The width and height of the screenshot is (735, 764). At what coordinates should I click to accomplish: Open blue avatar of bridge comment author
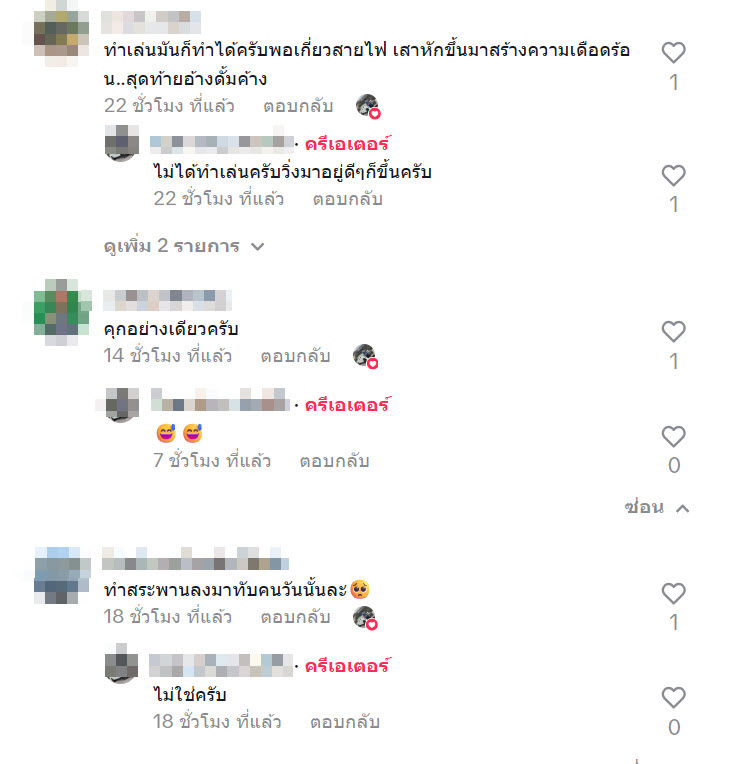click(62, 575)
